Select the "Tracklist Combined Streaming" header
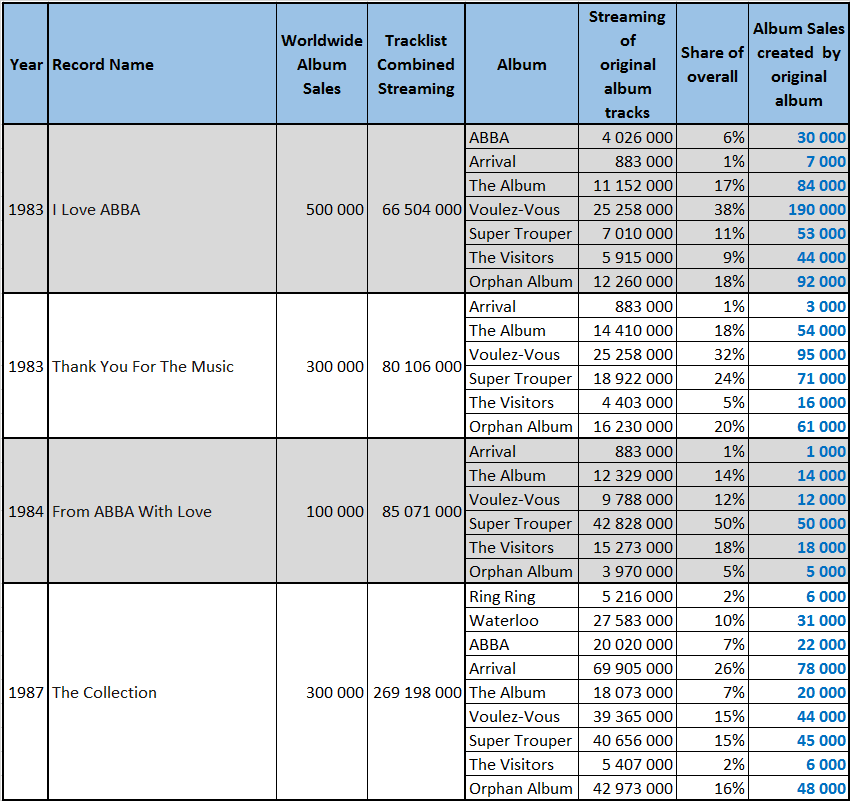850x801 pixels. click(416, 64)
